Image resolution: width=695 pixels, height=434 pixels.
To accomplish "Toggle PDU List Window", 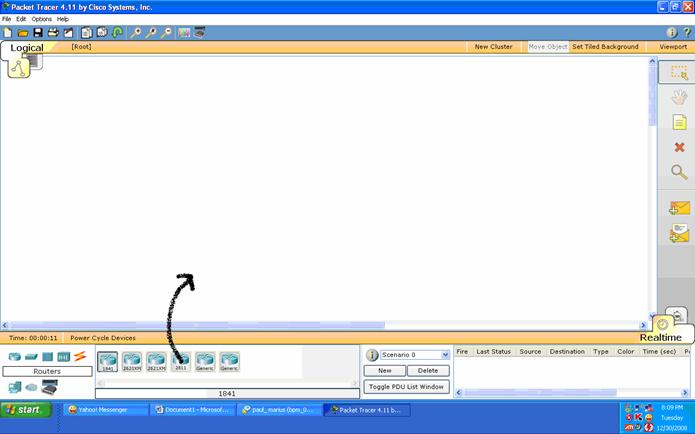I will [x=406, y=386].
